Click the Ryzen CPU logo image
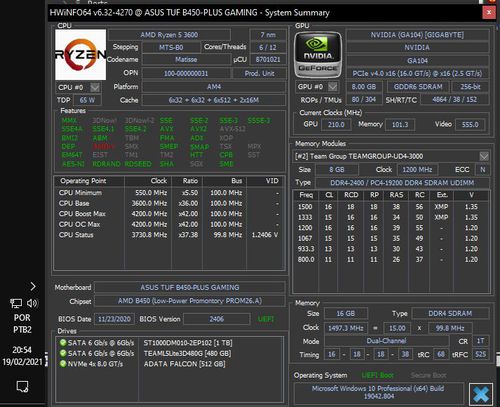 pyautogui.click(x=81, y=55)
